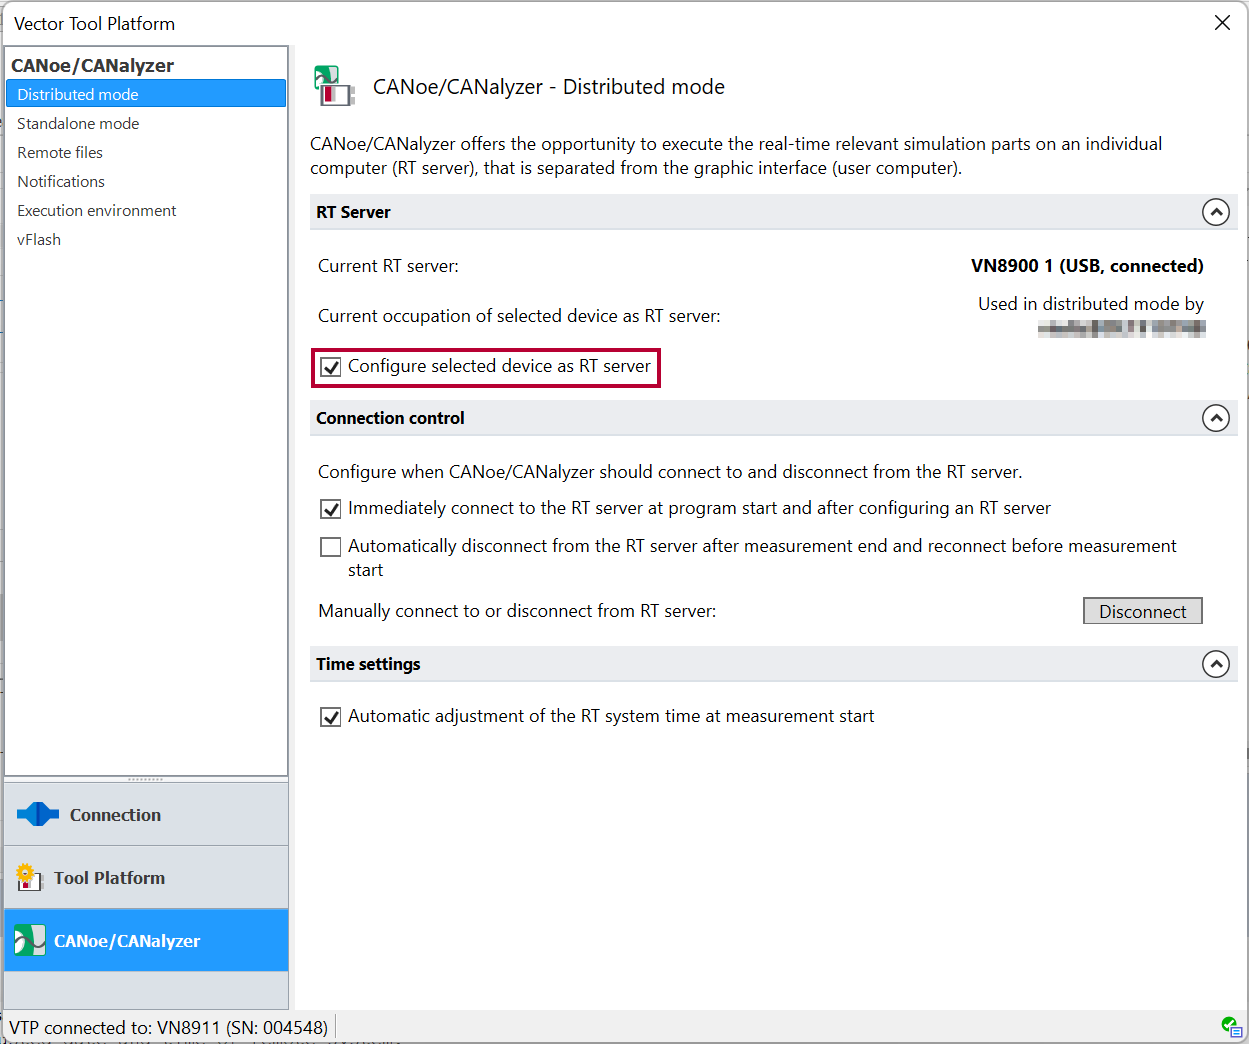Click the Current RT server label
Image resolution: width=1249 pixels, height=1044 pixels.
pyautogui.click(x=388, y=266)
